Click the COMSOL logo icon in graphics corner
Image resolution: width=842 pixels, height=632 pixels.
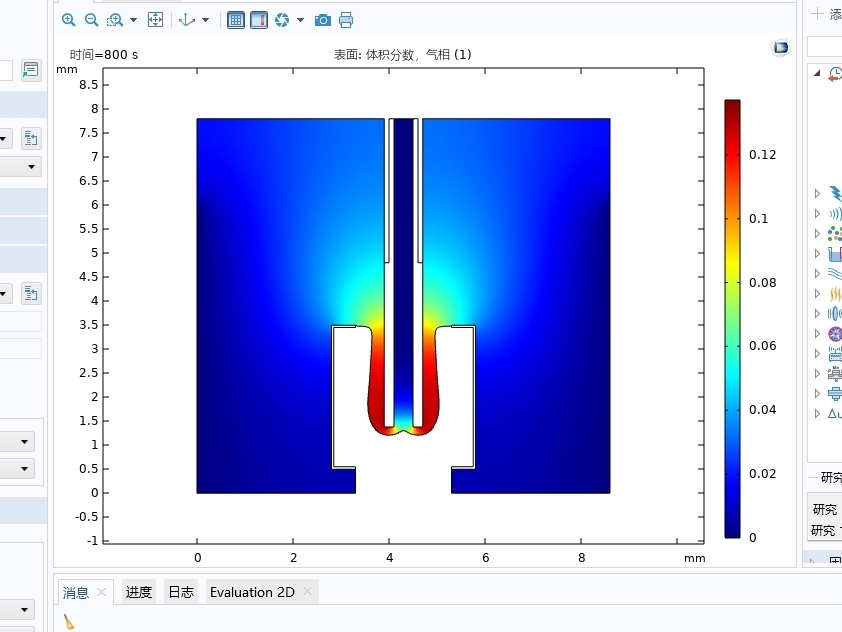(x=781, y=48)
